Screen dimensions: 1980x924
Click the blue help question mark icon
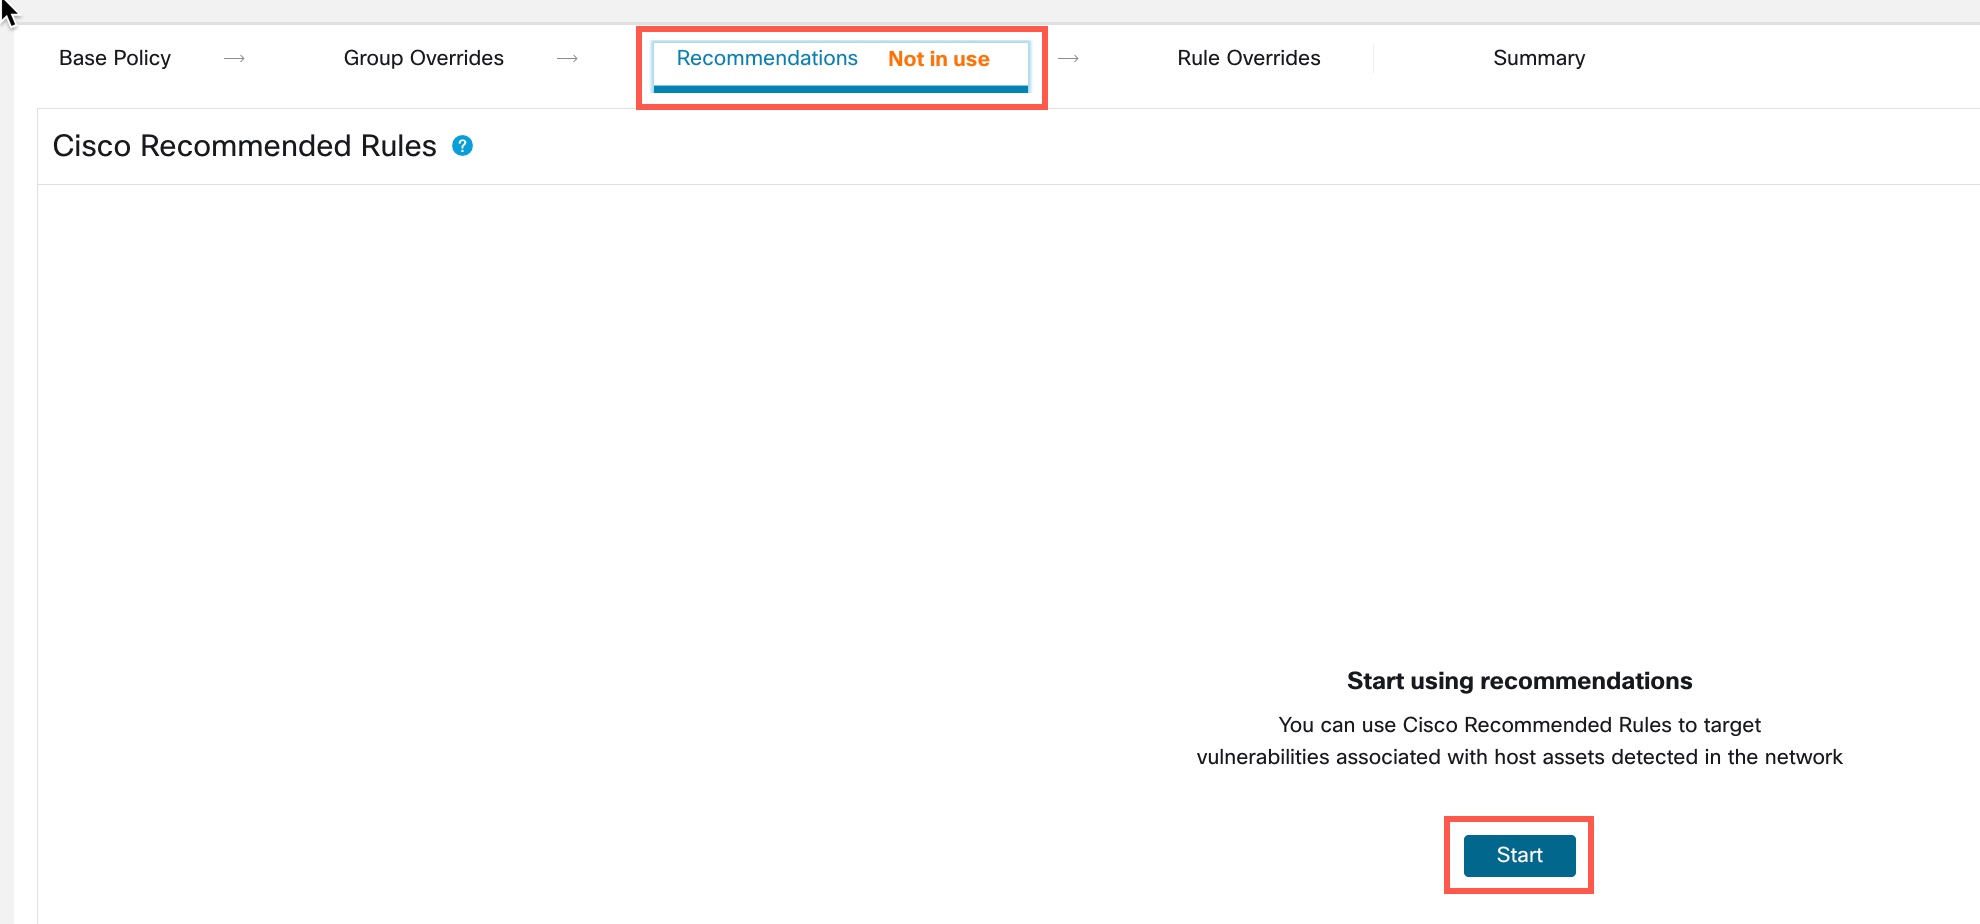tap(462, 146)
